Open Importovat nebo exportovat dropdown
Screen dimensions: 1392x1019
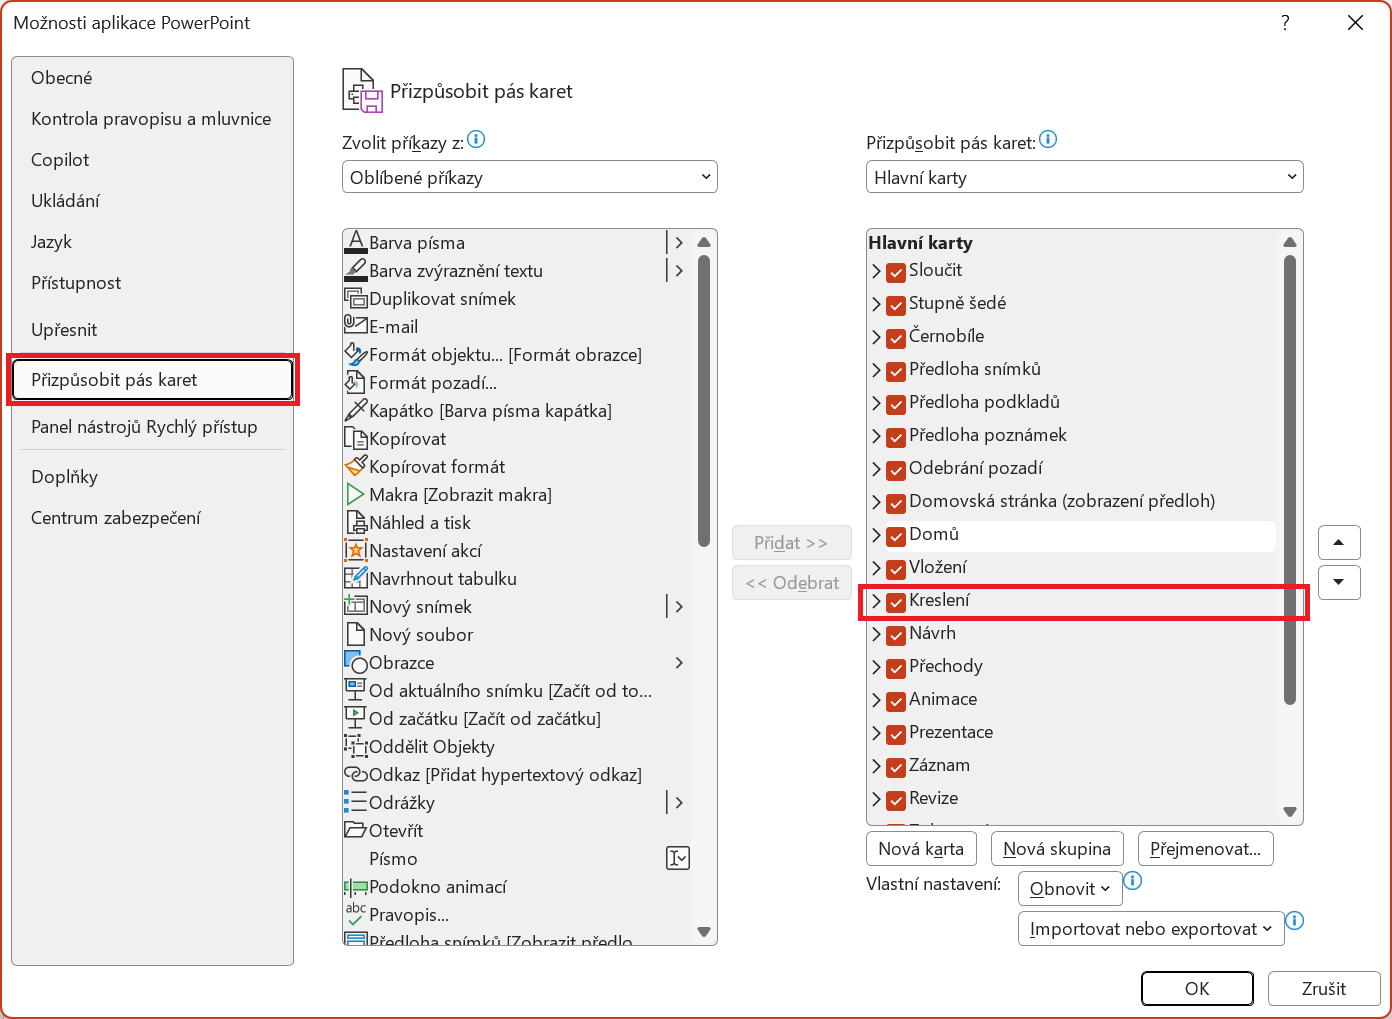pos(1151,929)
